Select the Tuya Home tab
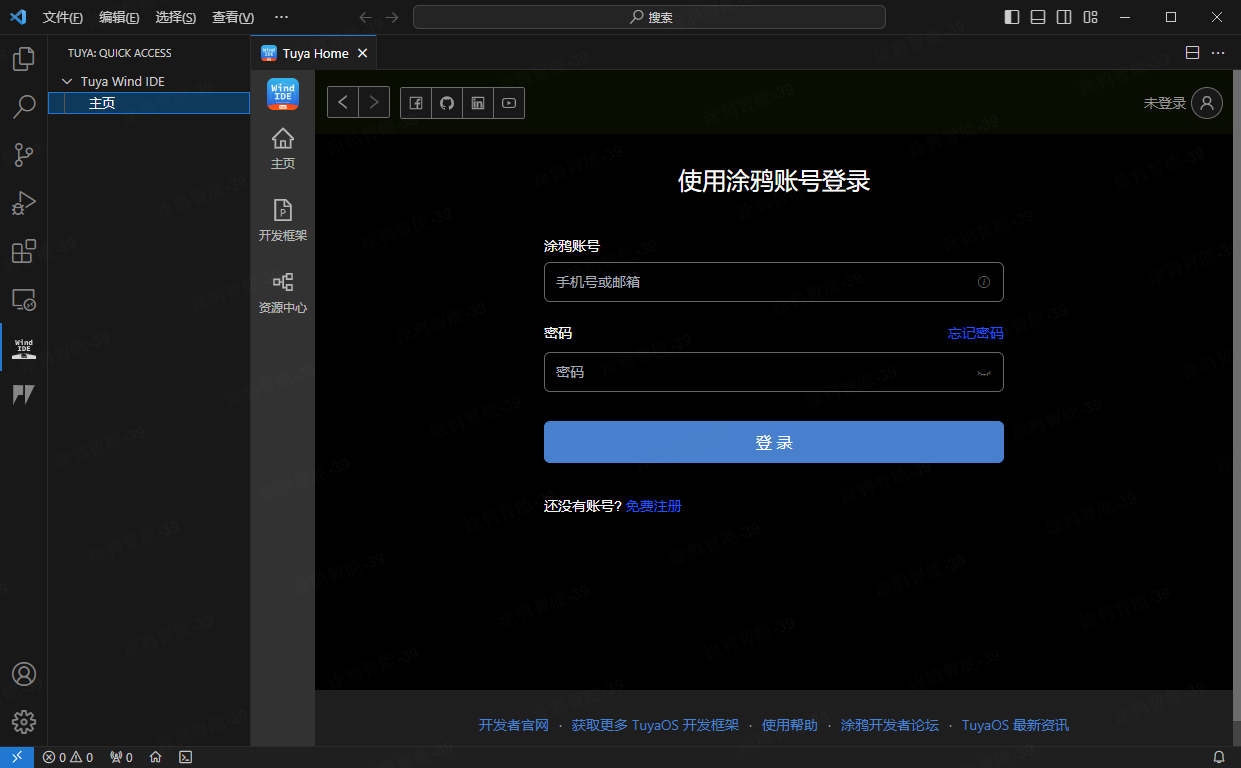Viewport: 1241px width, 768px height. click(315, 53)
